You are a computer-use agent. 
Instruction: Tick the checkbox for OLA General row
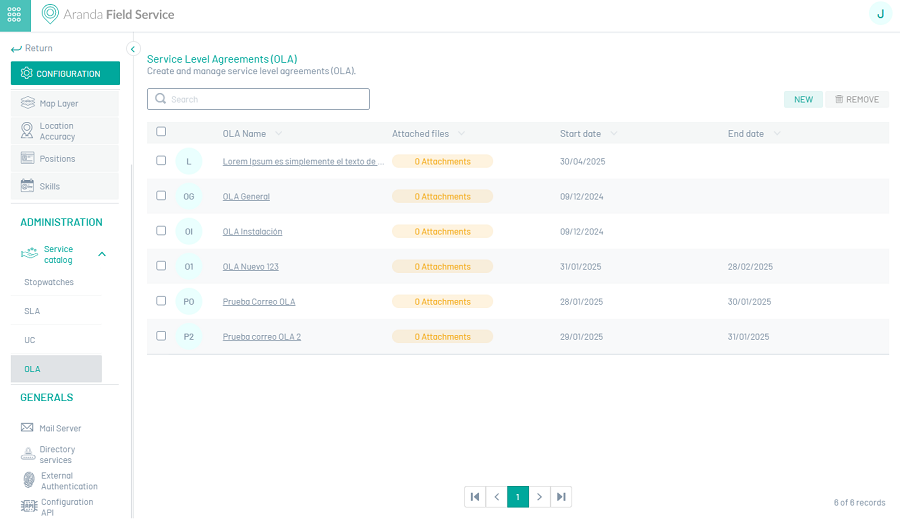pyautogui.click(x=161, y=196)
